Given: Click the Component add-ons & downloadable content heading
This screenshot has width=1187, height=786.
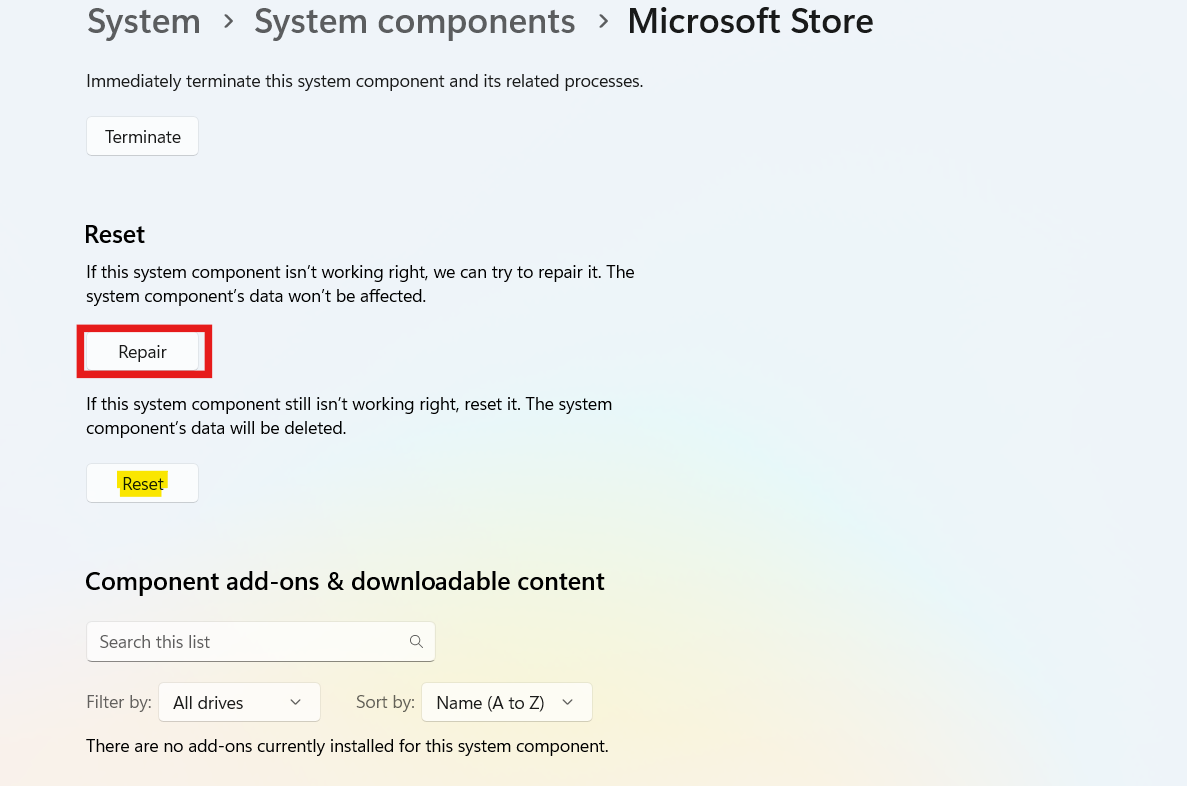Looking at the screenshot, I should 345,580.
